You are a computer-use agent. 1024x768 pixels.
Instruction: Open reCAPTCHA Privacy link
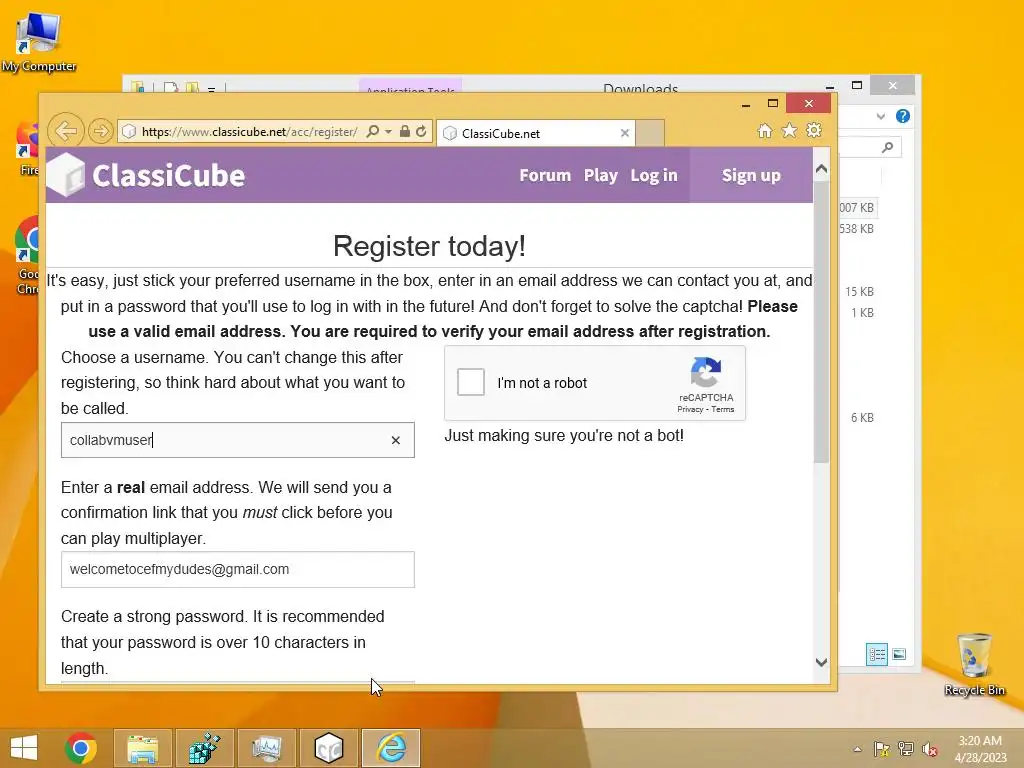click(690, 409)
